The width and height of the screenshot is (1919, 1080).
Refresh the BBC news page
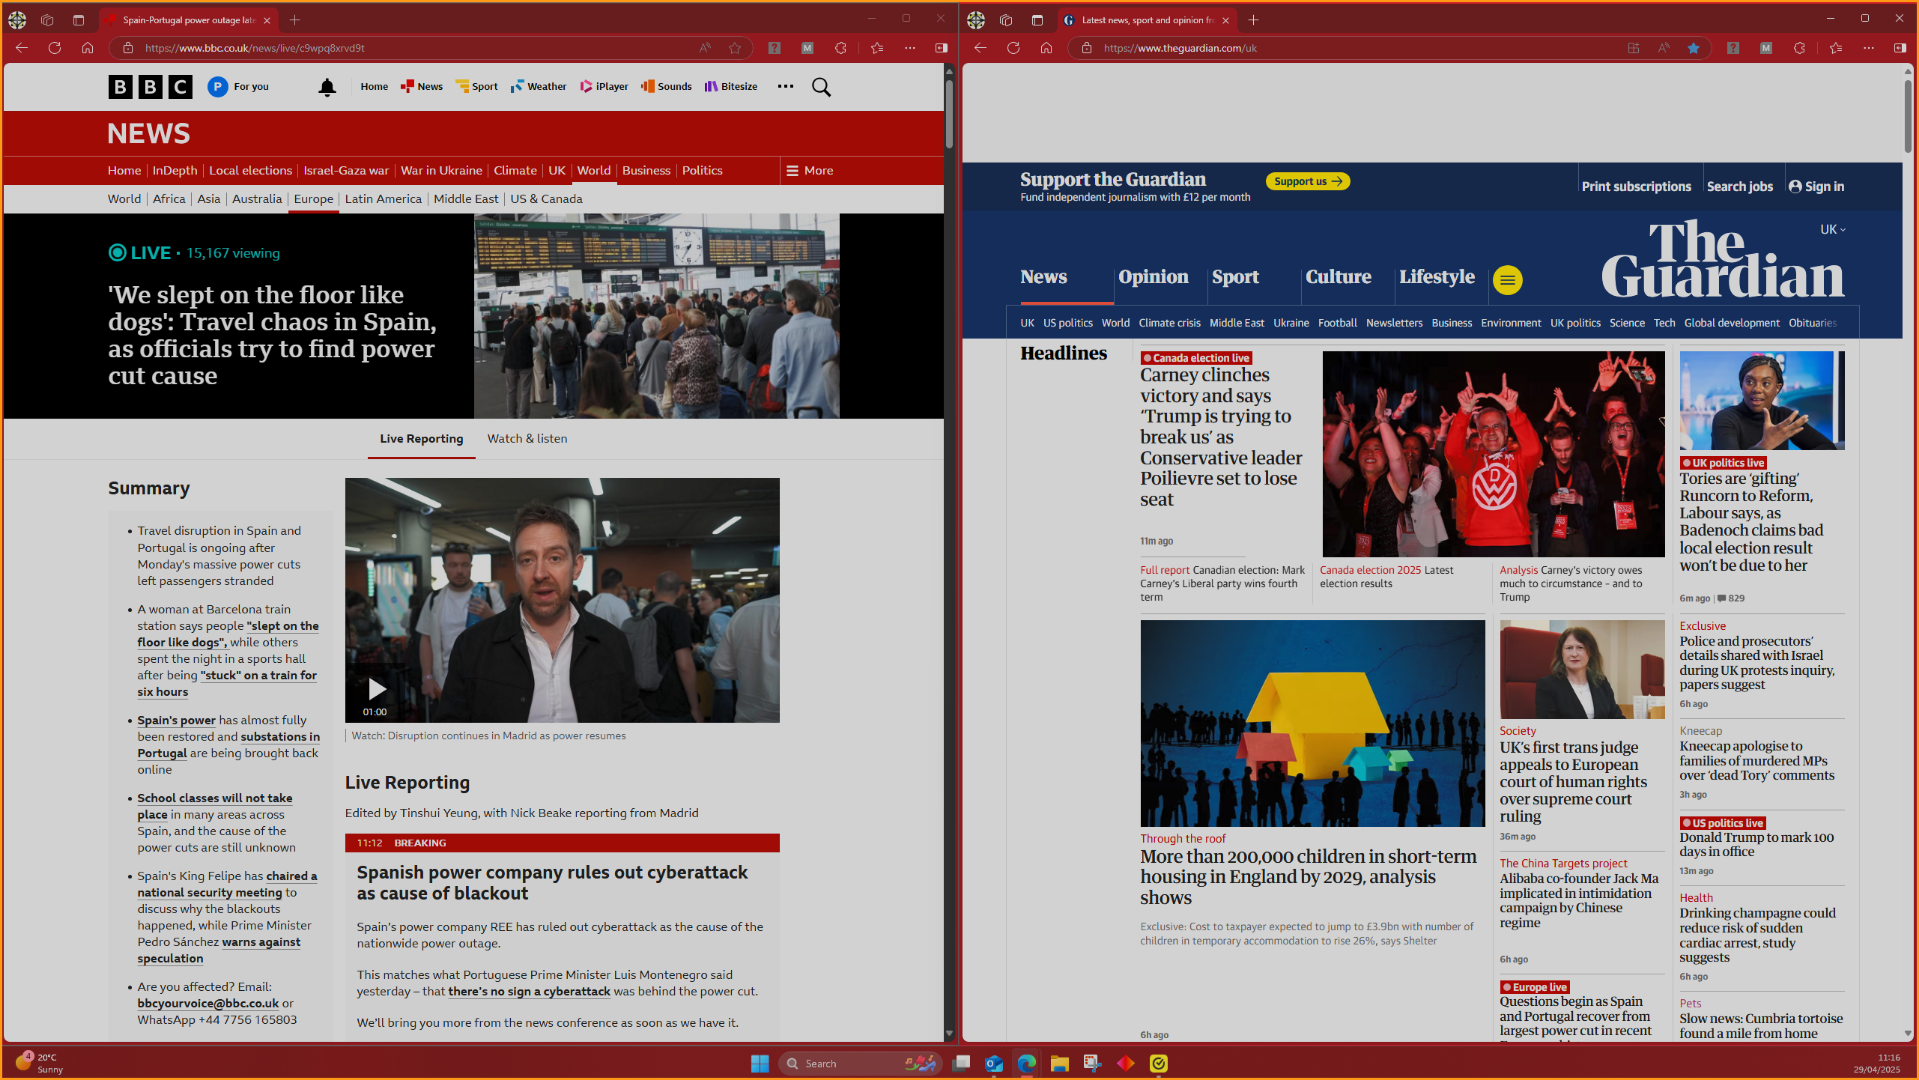tap(55, 48)
